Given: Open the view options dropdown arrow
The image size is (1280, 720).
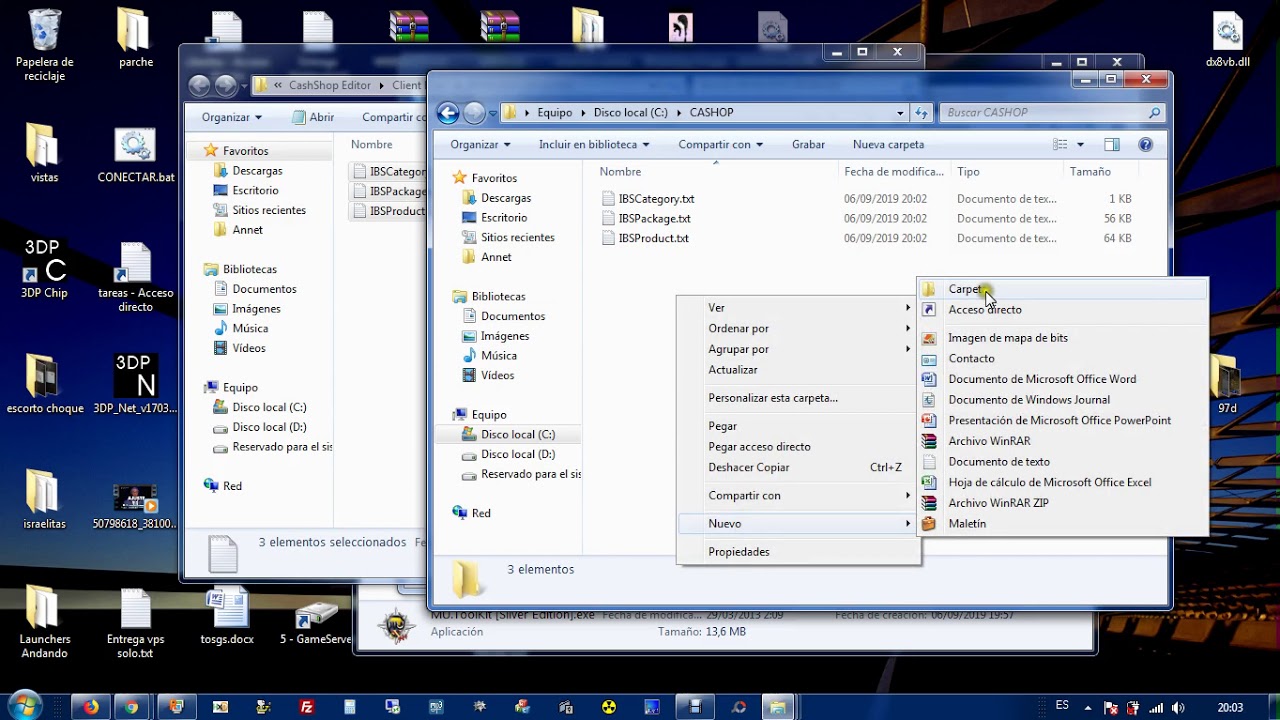Looking at the screenshot, I should [x=1081, y=145].
